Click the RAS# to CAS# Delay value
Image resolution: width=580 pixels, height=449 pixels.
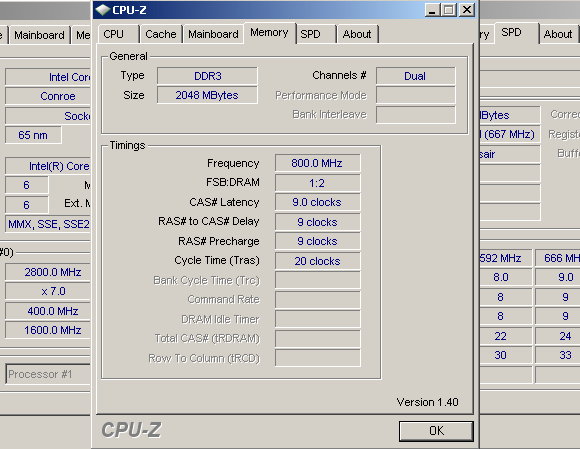pos(317,222)
